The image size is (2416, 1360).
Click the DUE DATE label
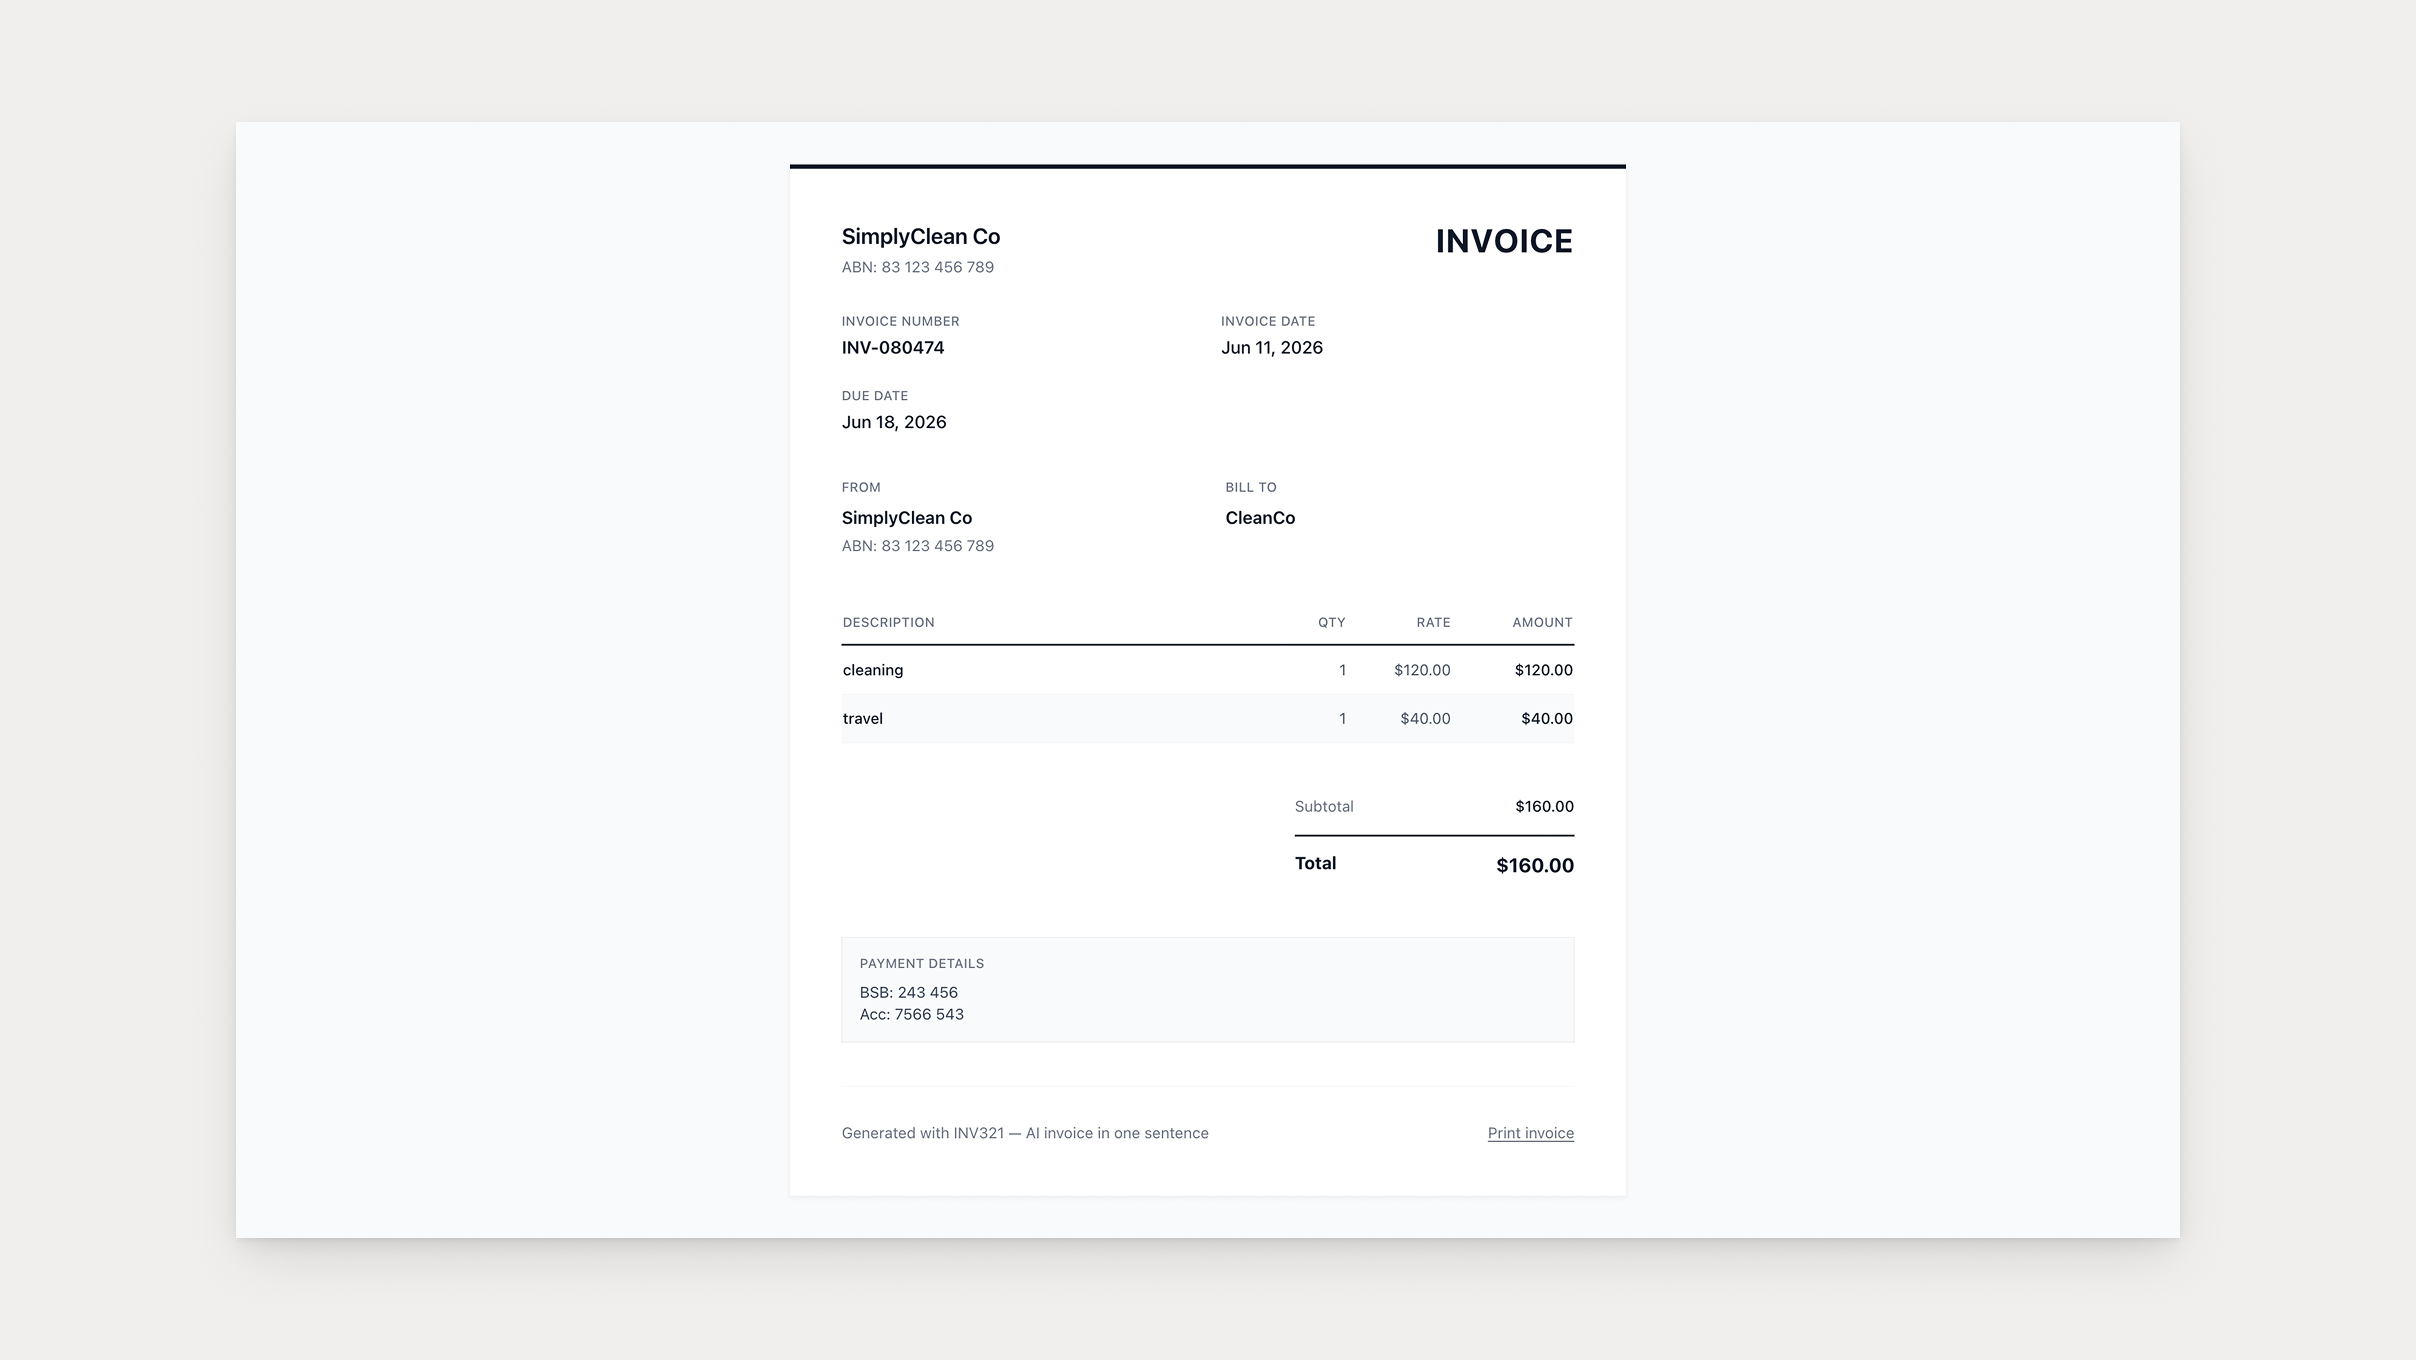coord(875,395)
